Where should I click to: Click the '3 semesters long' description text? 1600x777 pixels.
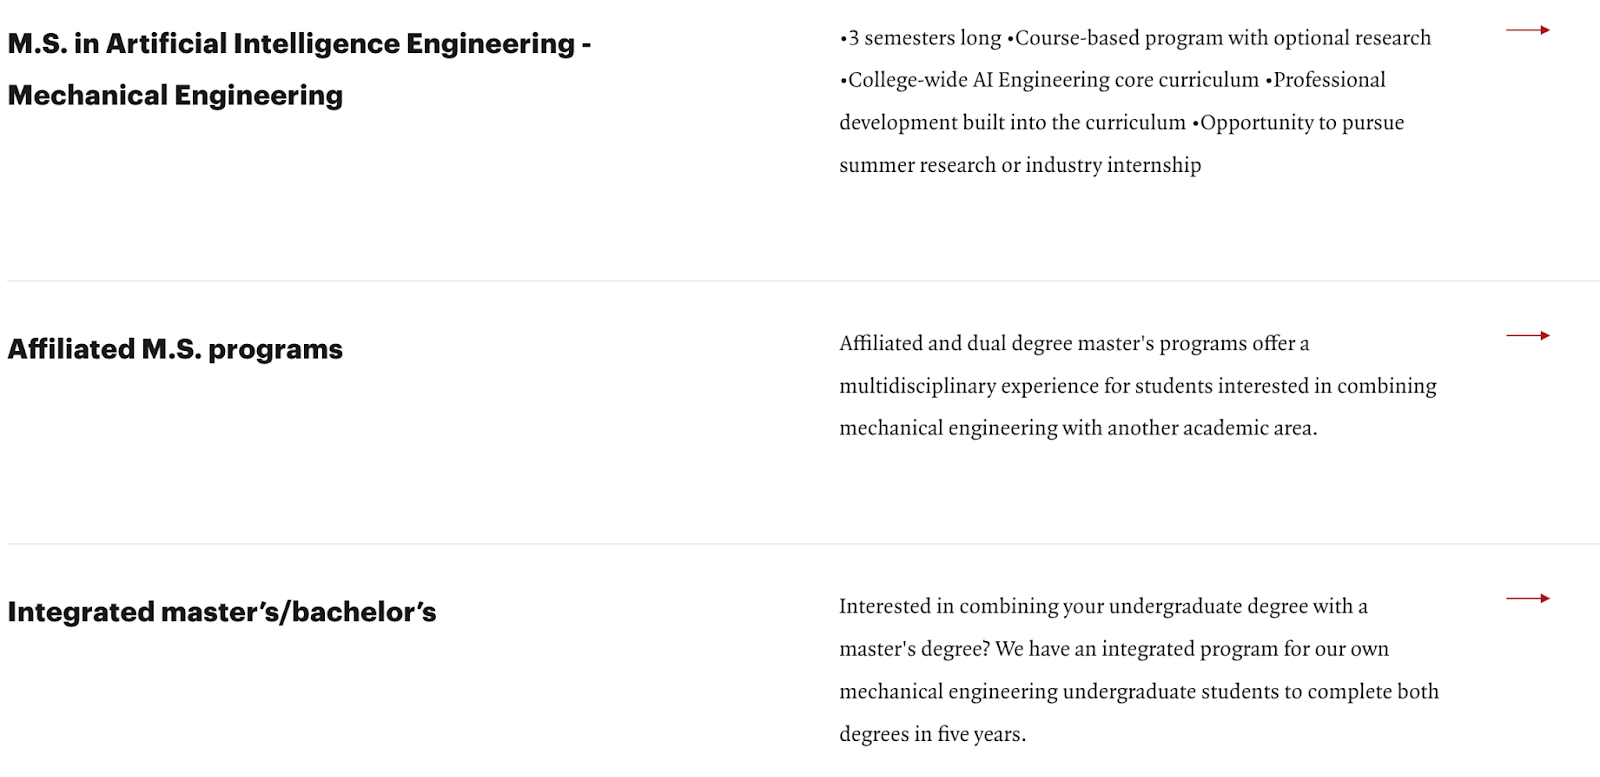(x=924, y=38)
